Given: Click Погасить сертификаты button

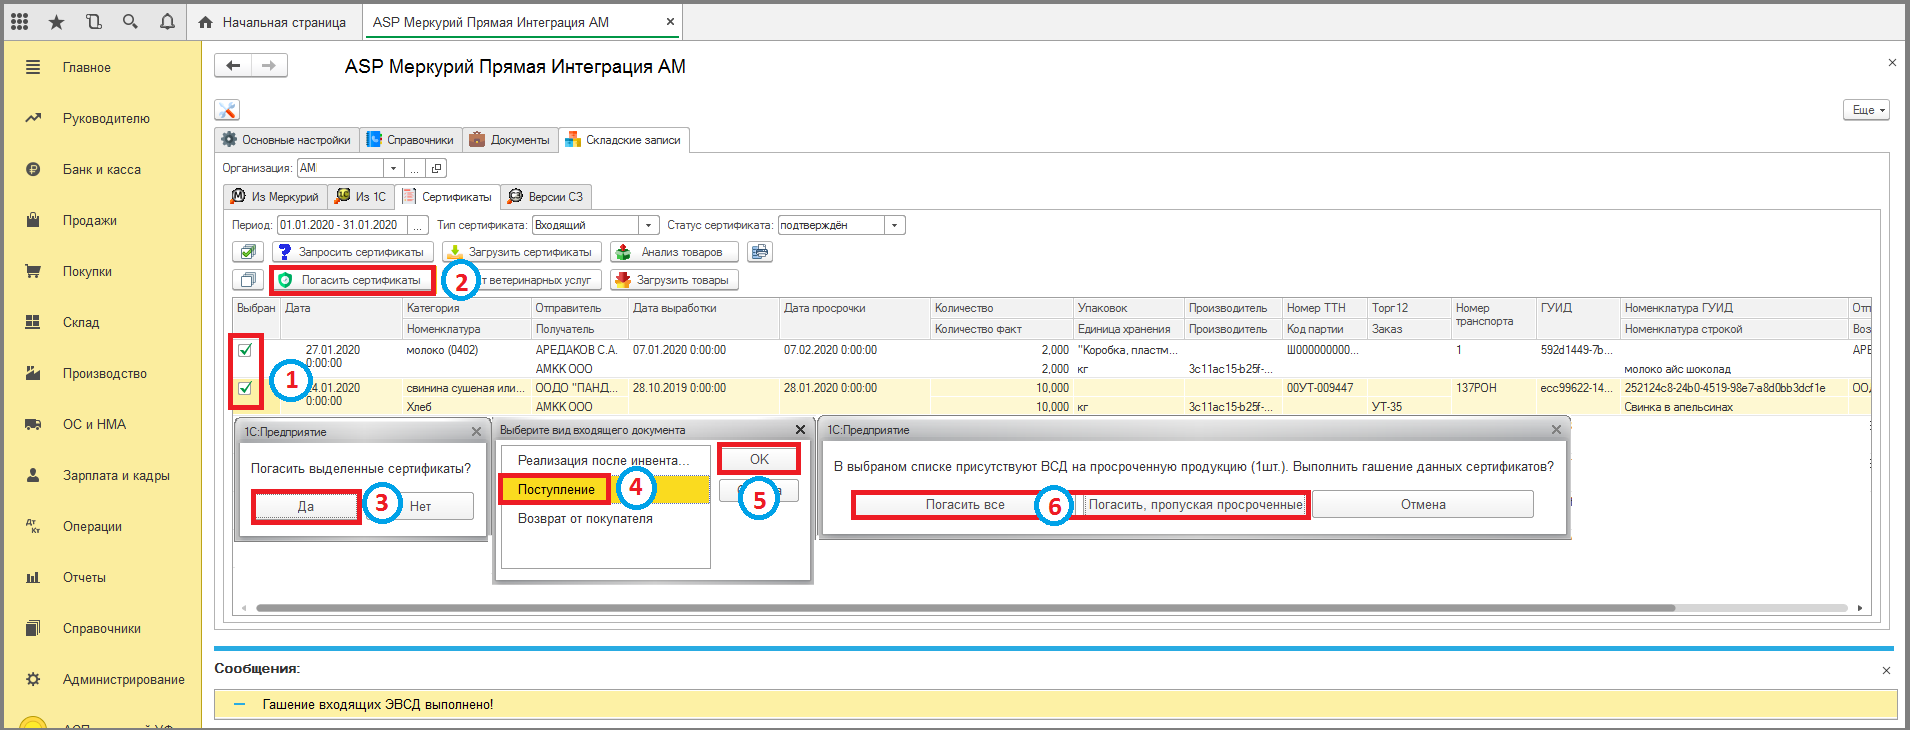Looking at the screenshot, I should [x=352, y=280].
